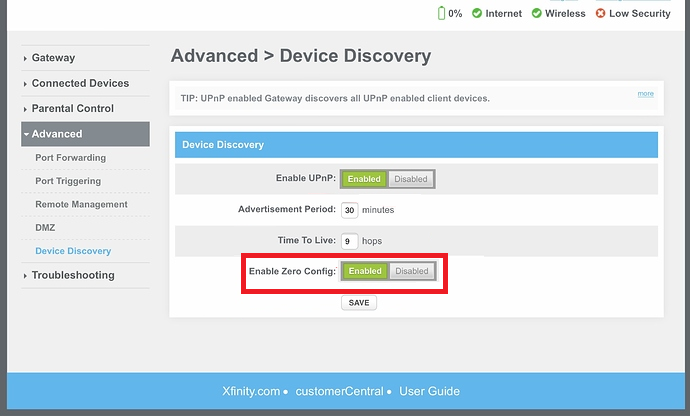690x416 pixels.
Task: Click the Wireless green checkmark icon
Action: (x=537, y=13)
